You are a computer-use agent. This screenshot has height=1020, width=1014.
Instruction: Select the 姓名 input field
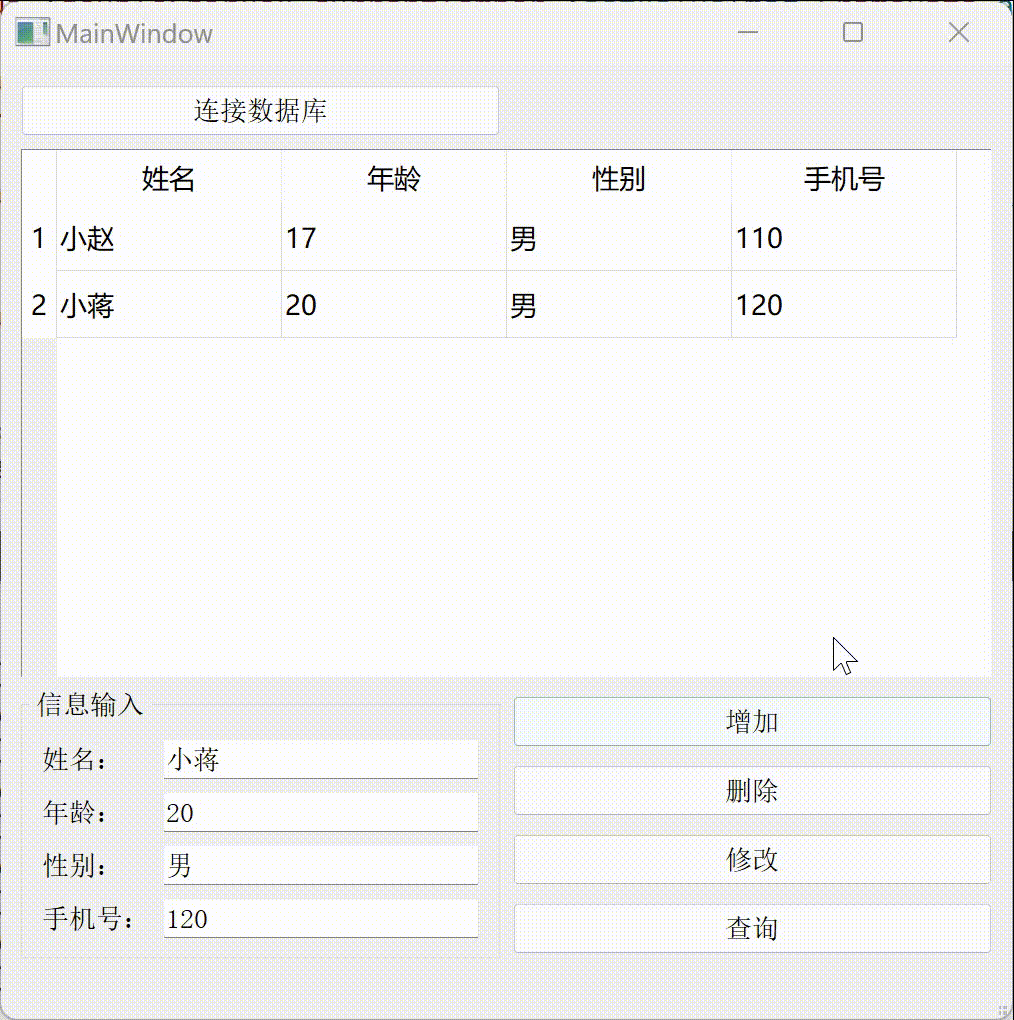point(321,759)
